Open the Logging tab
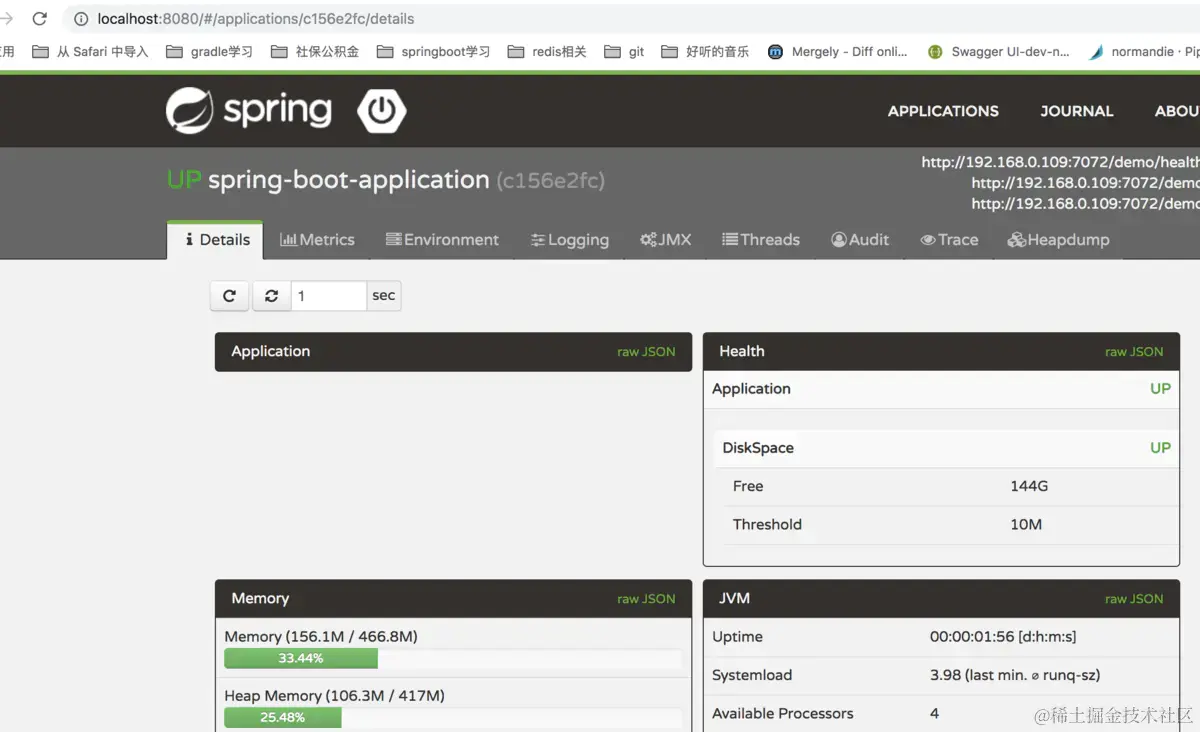Viewport: 1200px width, 732px height. [570, 240]
